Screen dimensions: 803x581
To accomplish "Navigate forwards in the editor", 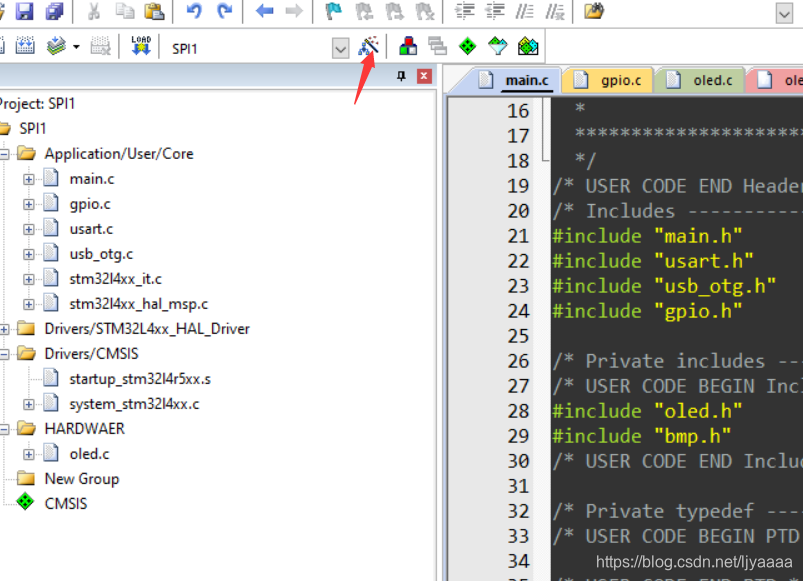I will point(294,11).
